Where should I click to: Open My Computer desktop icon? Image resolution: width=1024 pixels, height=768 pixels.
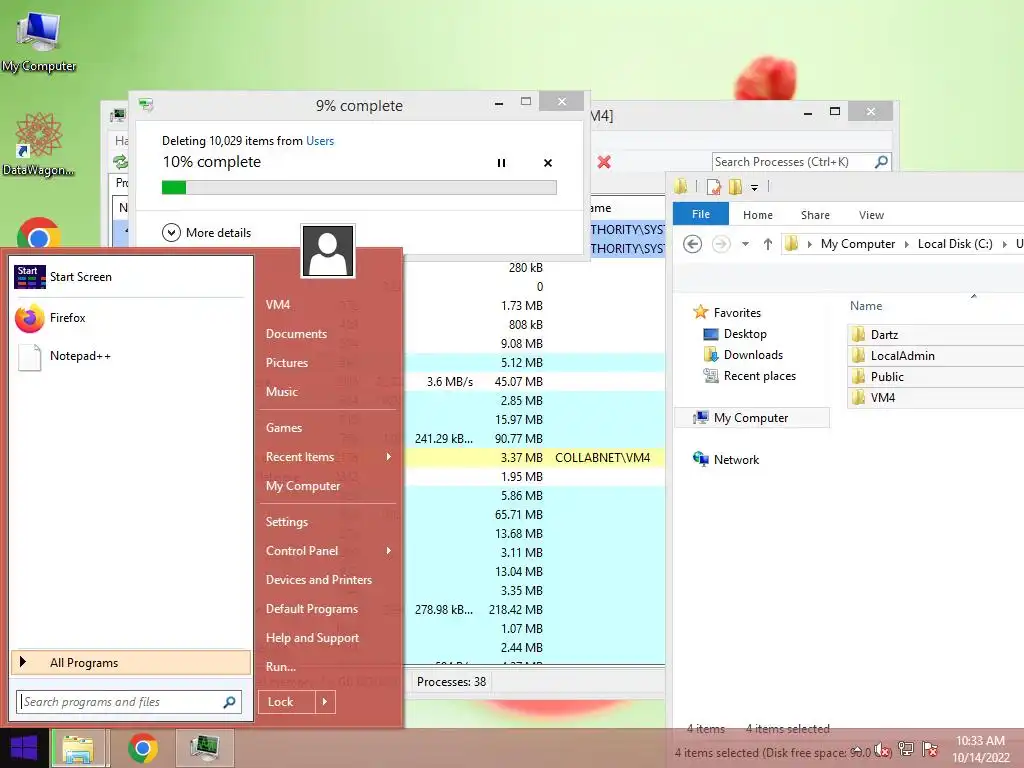click(x=39, y=40)
